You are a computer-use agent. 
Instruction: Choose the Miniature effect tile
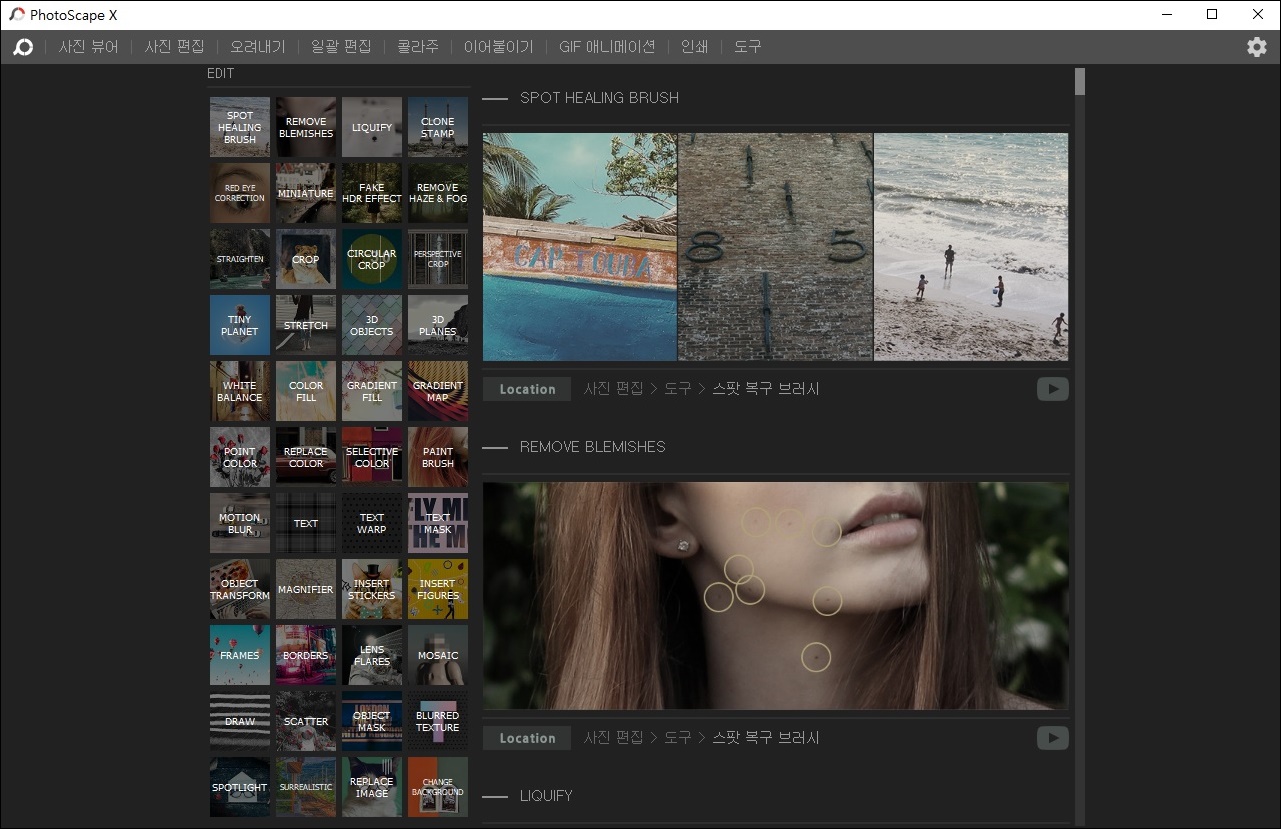[x=306, y=193]
